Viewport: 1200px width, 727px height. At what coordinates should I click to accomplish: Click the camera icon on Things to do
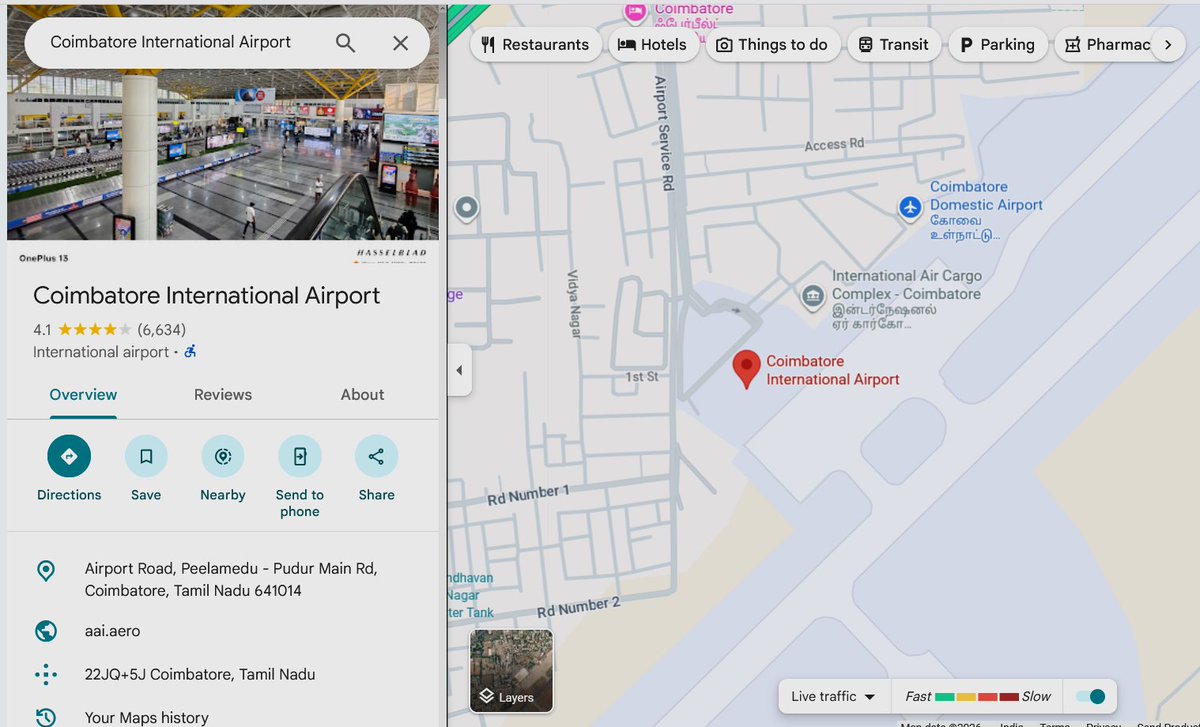click(x=724, y=45)
